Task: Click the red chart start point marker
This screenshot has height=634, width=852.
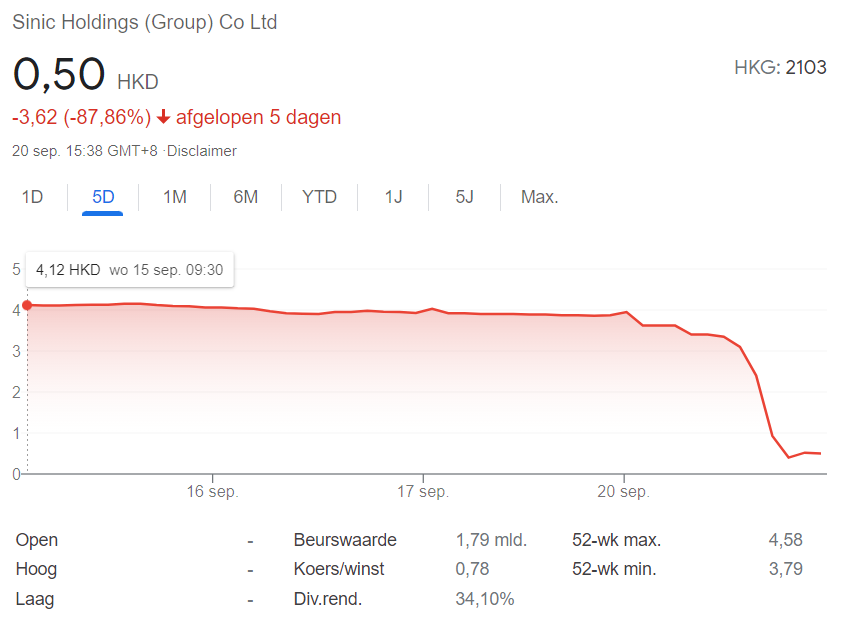Action: (x=27, y=305)
